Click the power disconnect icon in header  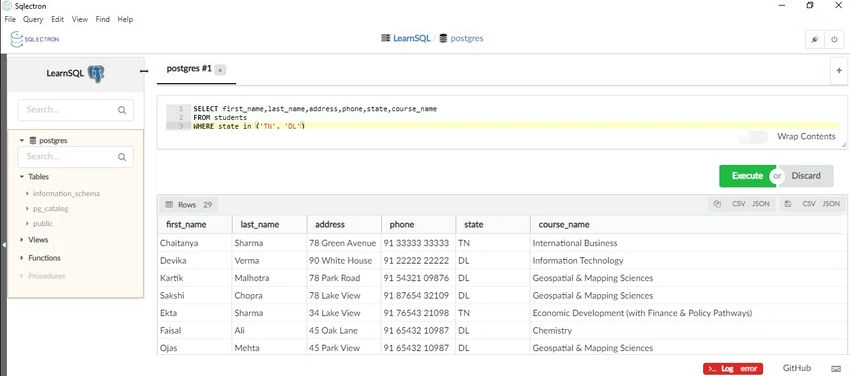tap(834, 40)
